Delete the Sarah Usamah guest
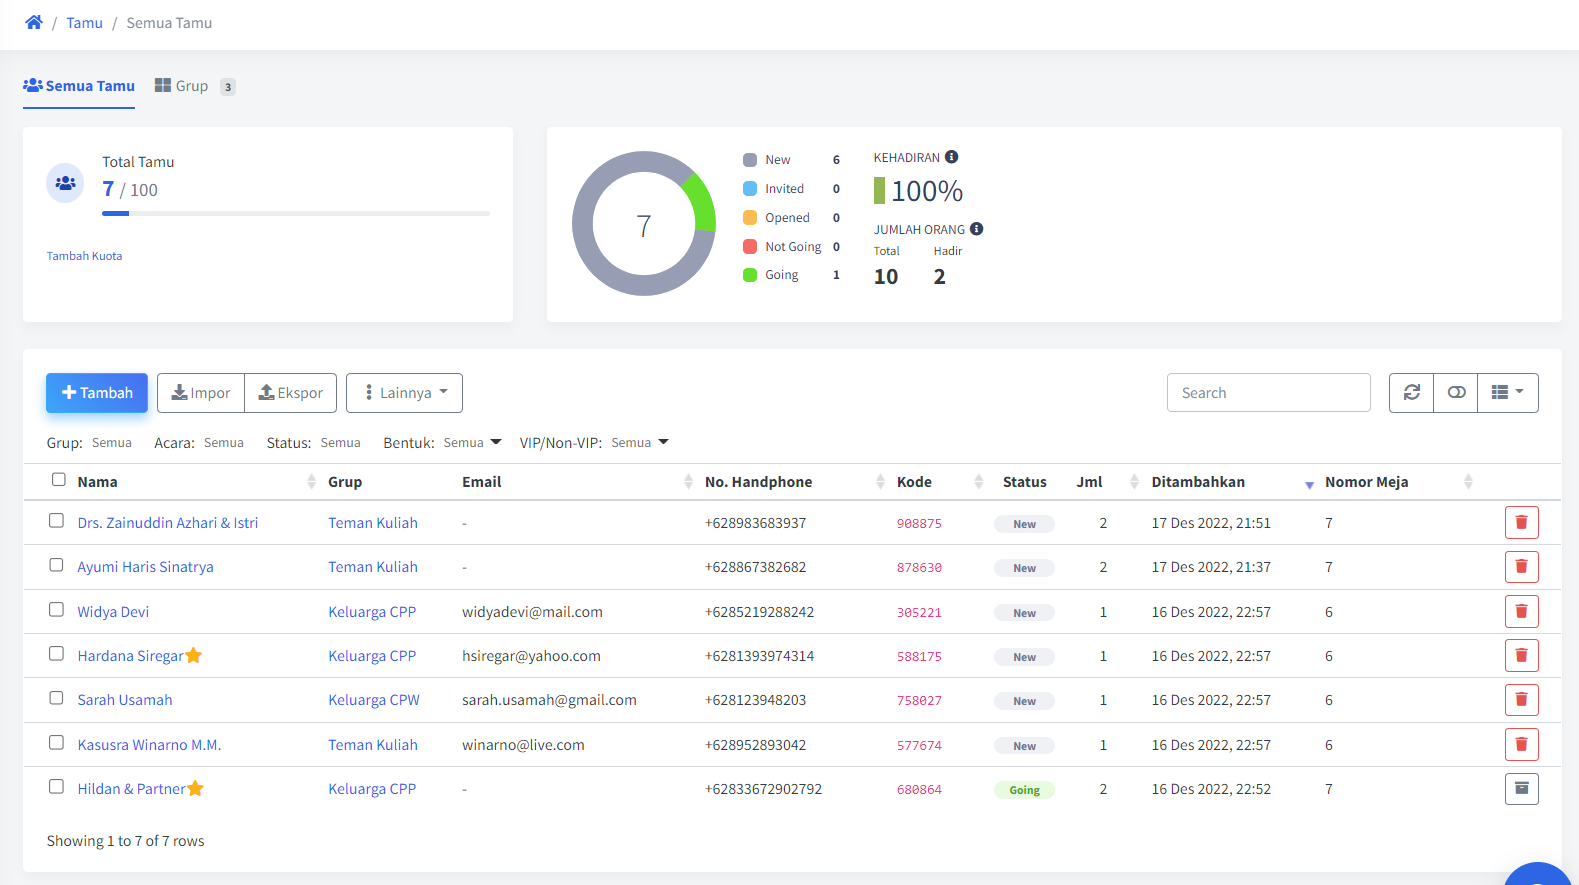 click(1522, 700)
